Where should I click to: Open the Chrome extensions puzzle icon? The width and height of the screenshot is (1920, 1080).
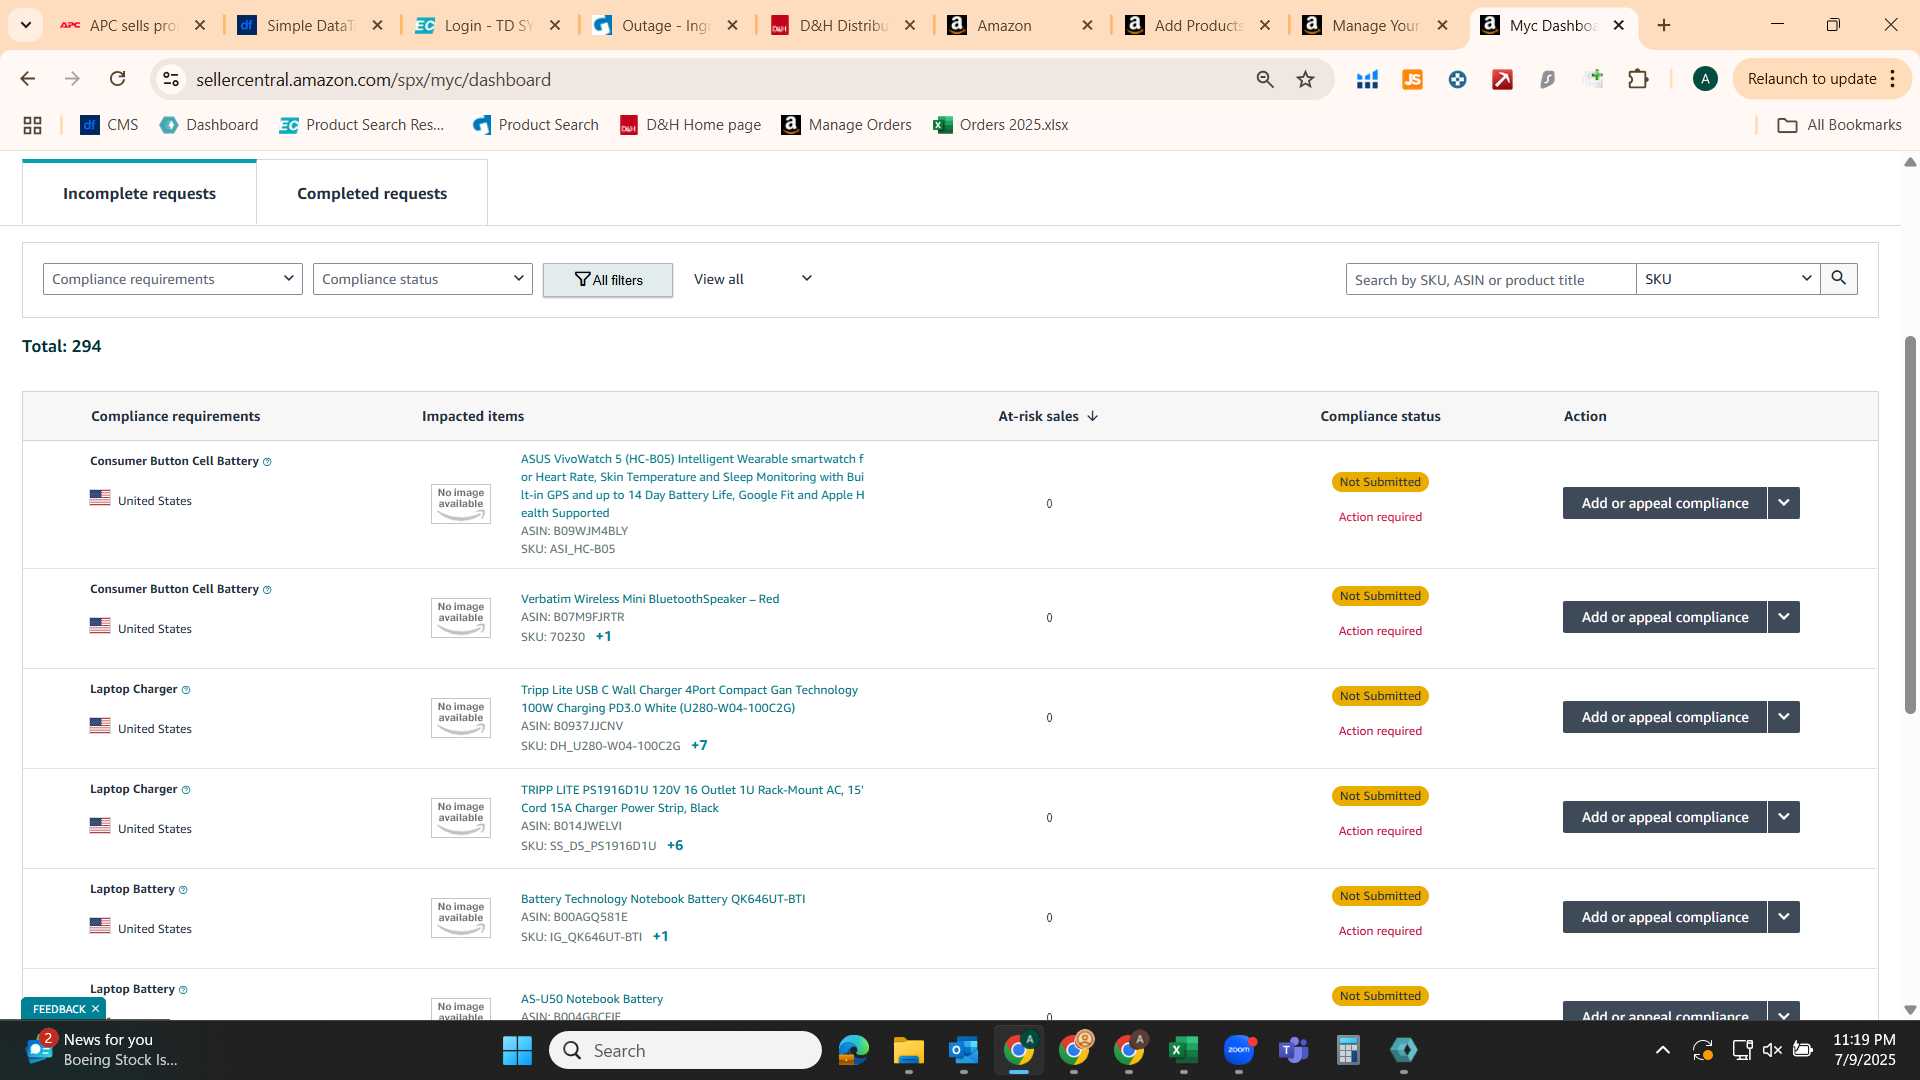(1638, 79)
